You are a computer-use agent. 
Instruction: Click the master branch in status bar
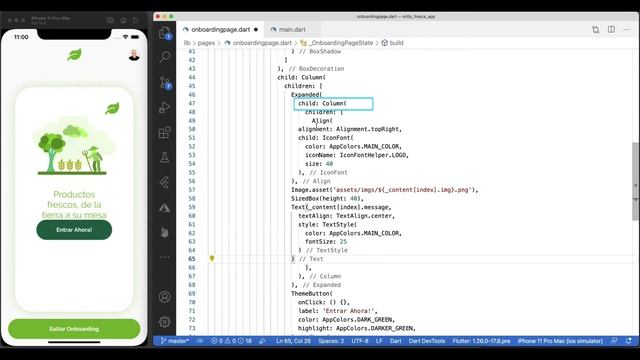coord(175,341)
